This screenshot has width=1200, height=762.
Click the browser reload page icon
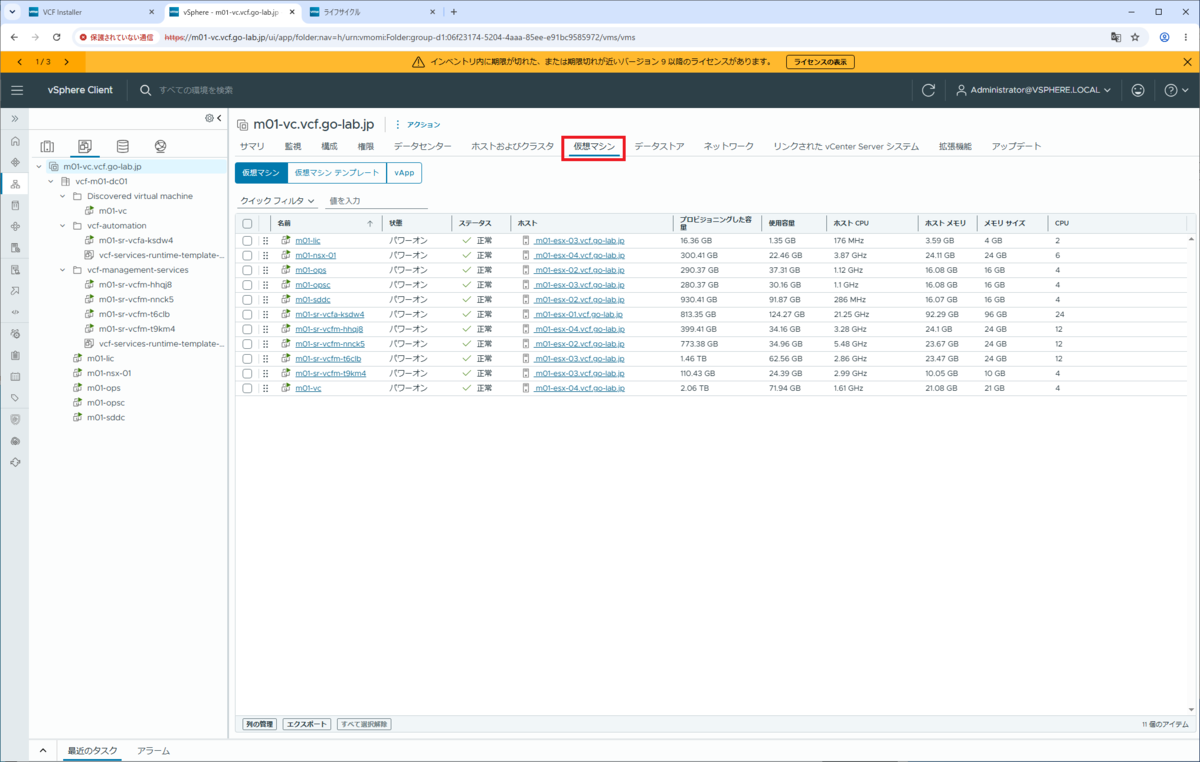point(58,37)
